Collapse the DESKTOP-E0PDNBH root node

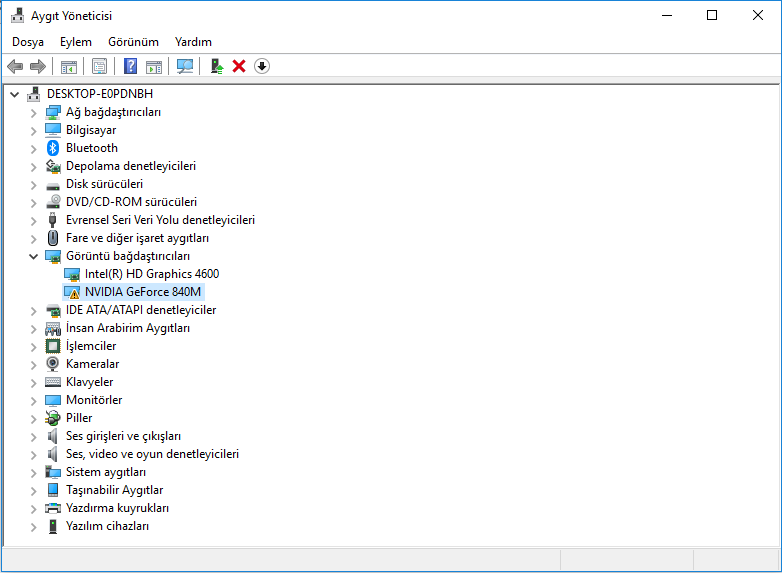pos(15,94)
